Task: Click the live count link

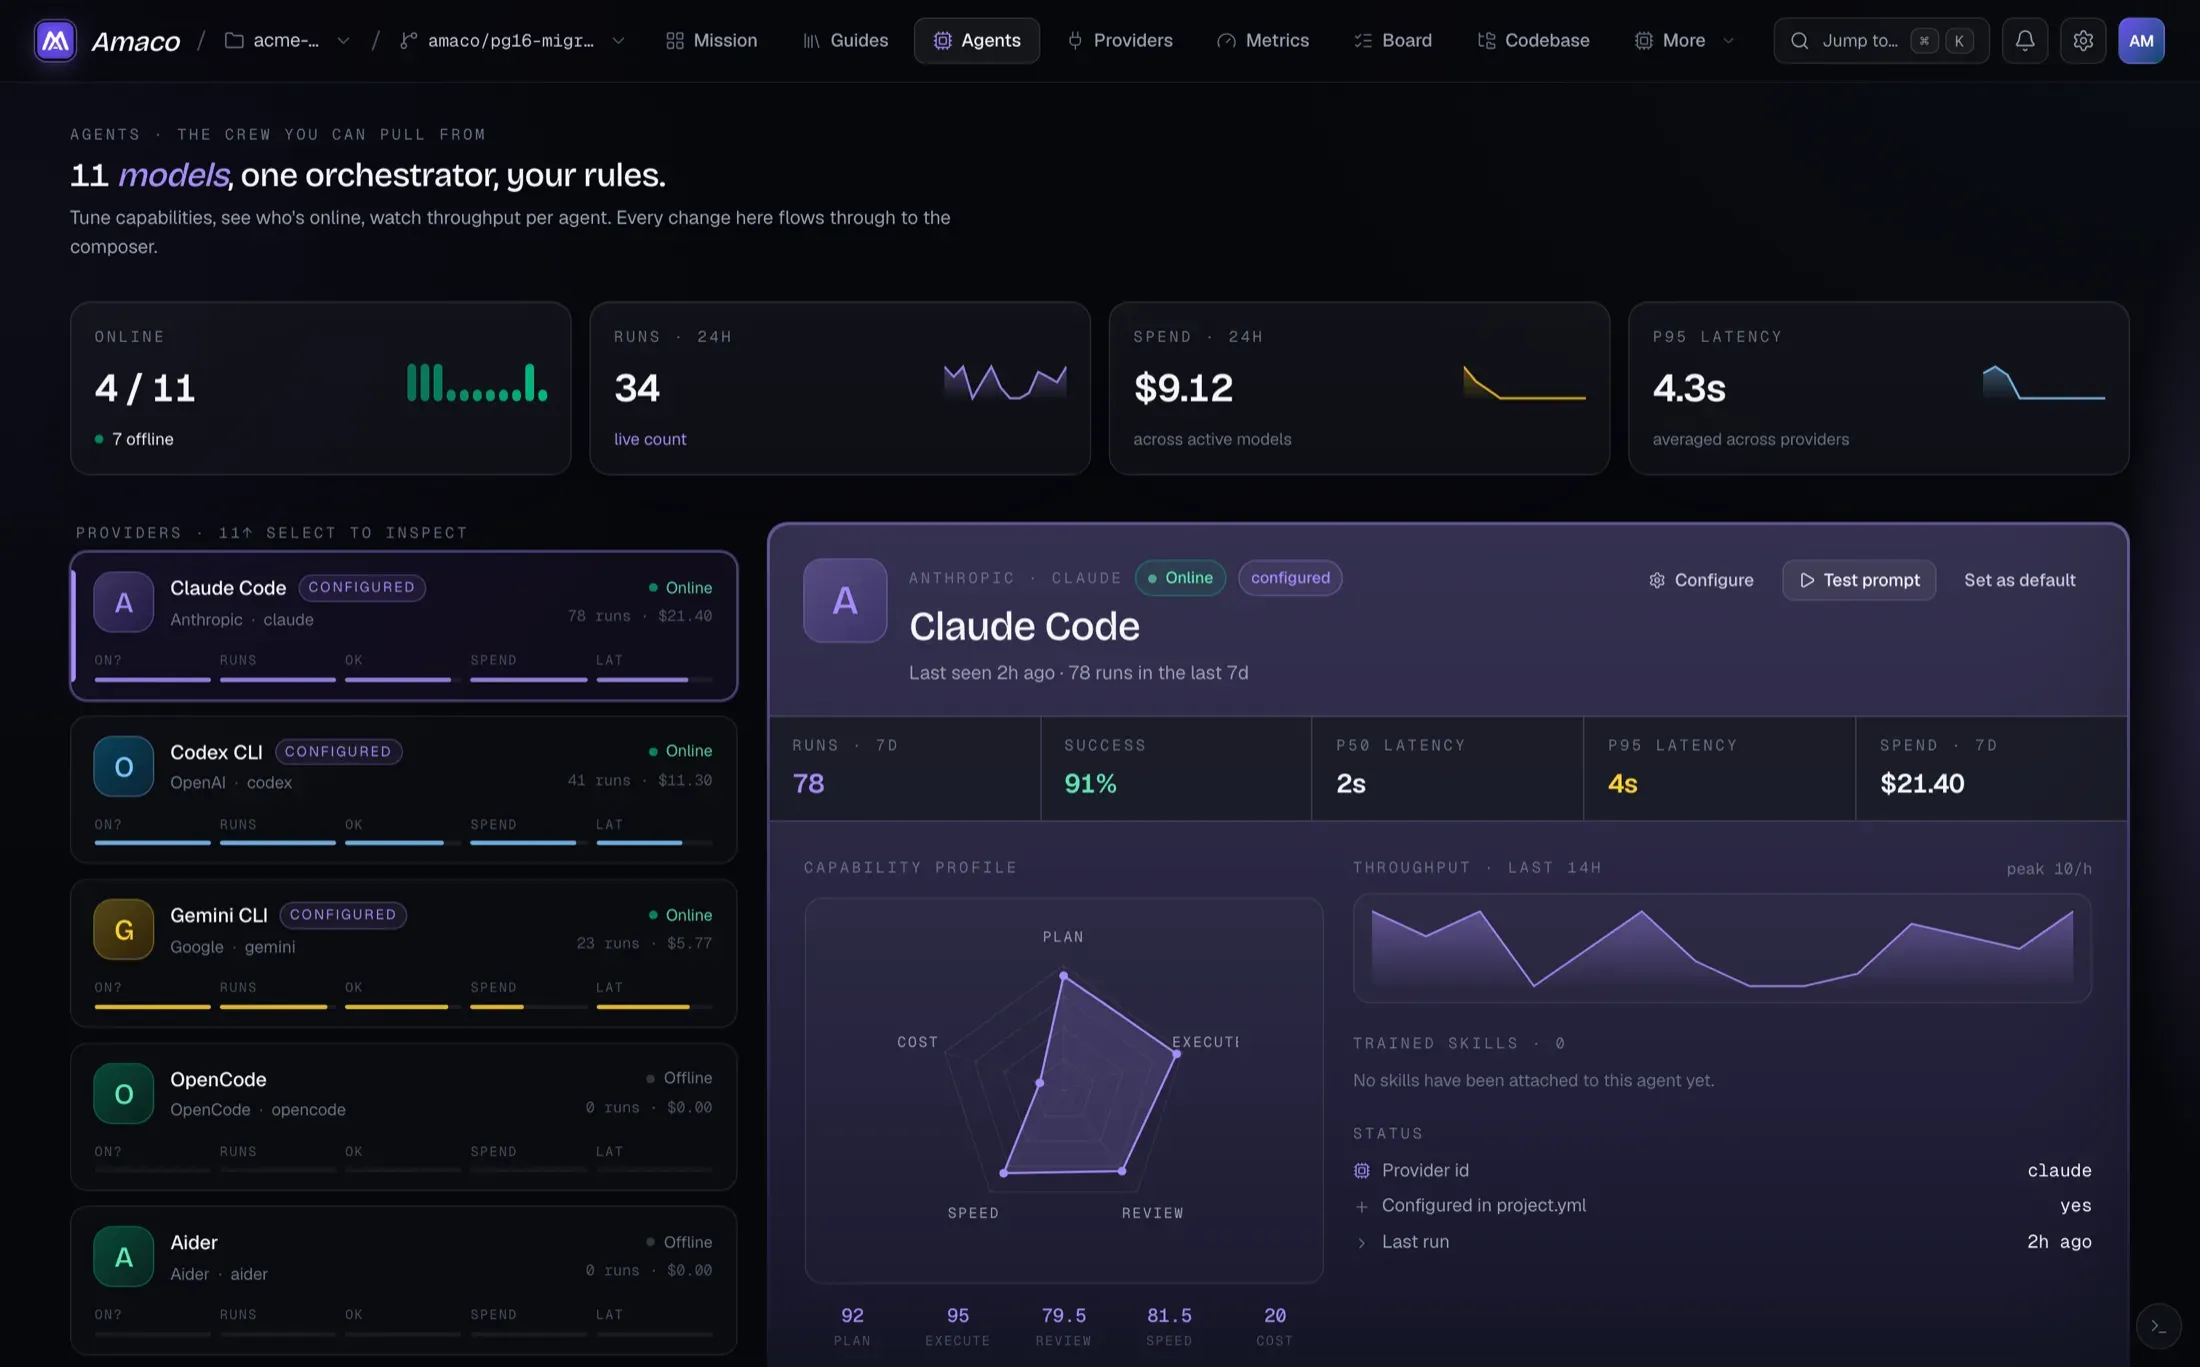Action: tap(650, 439)
